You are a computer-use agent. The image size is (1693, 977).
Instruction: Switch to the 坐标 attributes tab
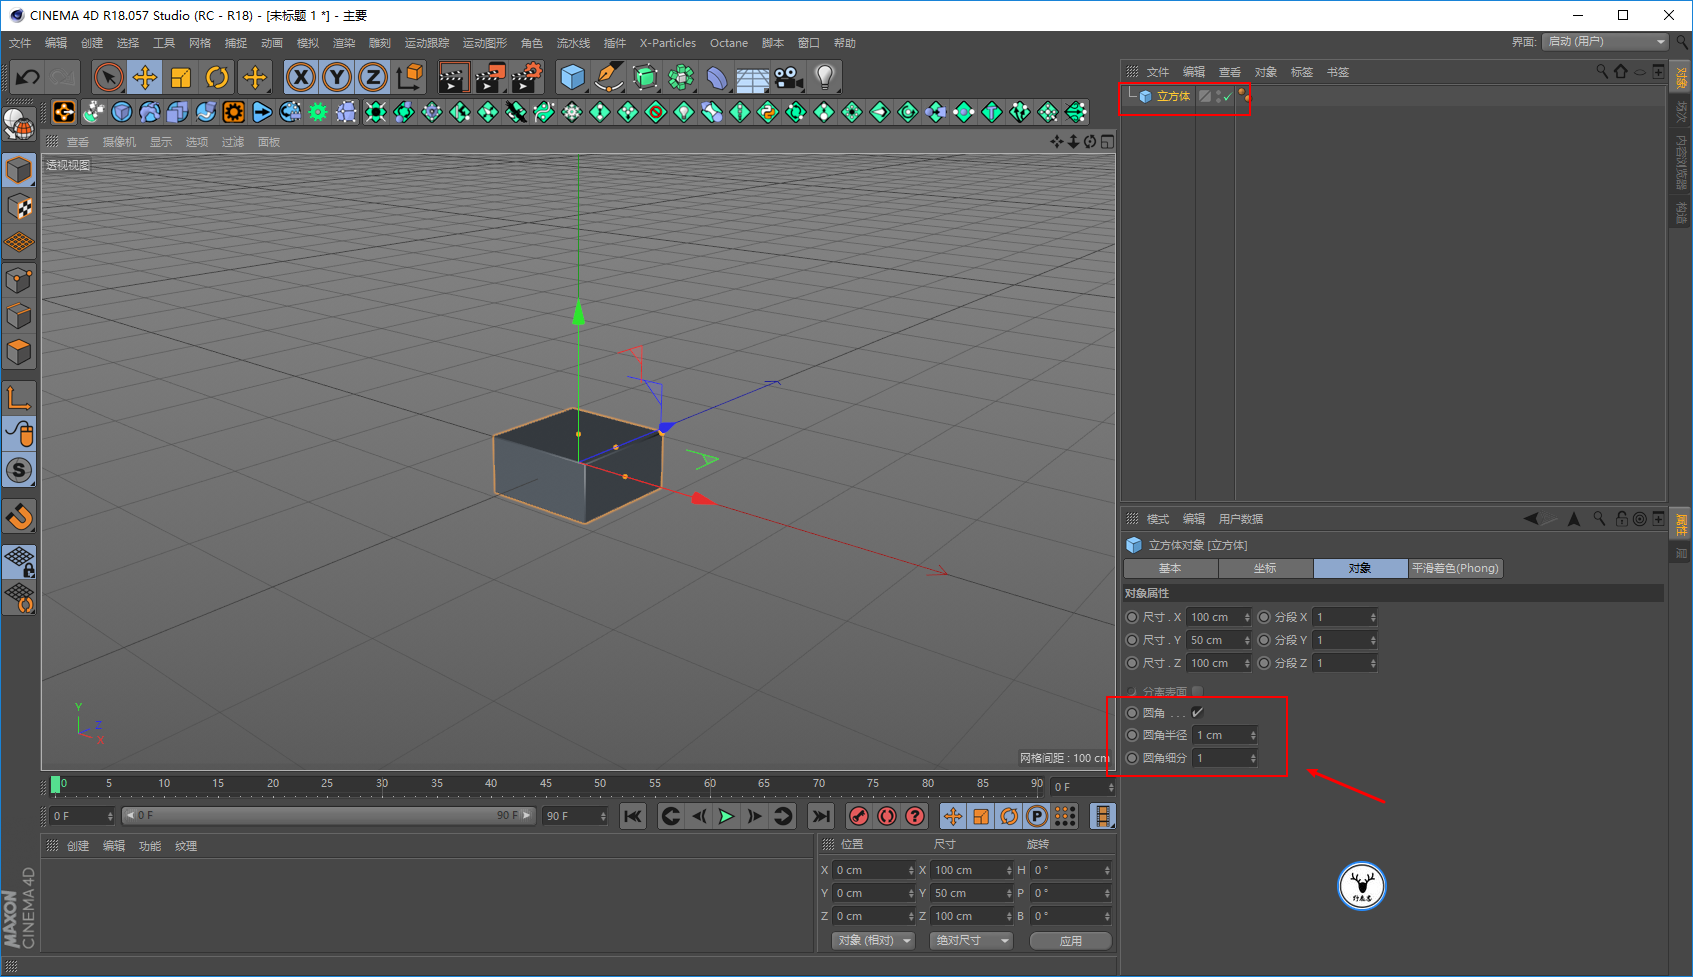coord(1266,568)
